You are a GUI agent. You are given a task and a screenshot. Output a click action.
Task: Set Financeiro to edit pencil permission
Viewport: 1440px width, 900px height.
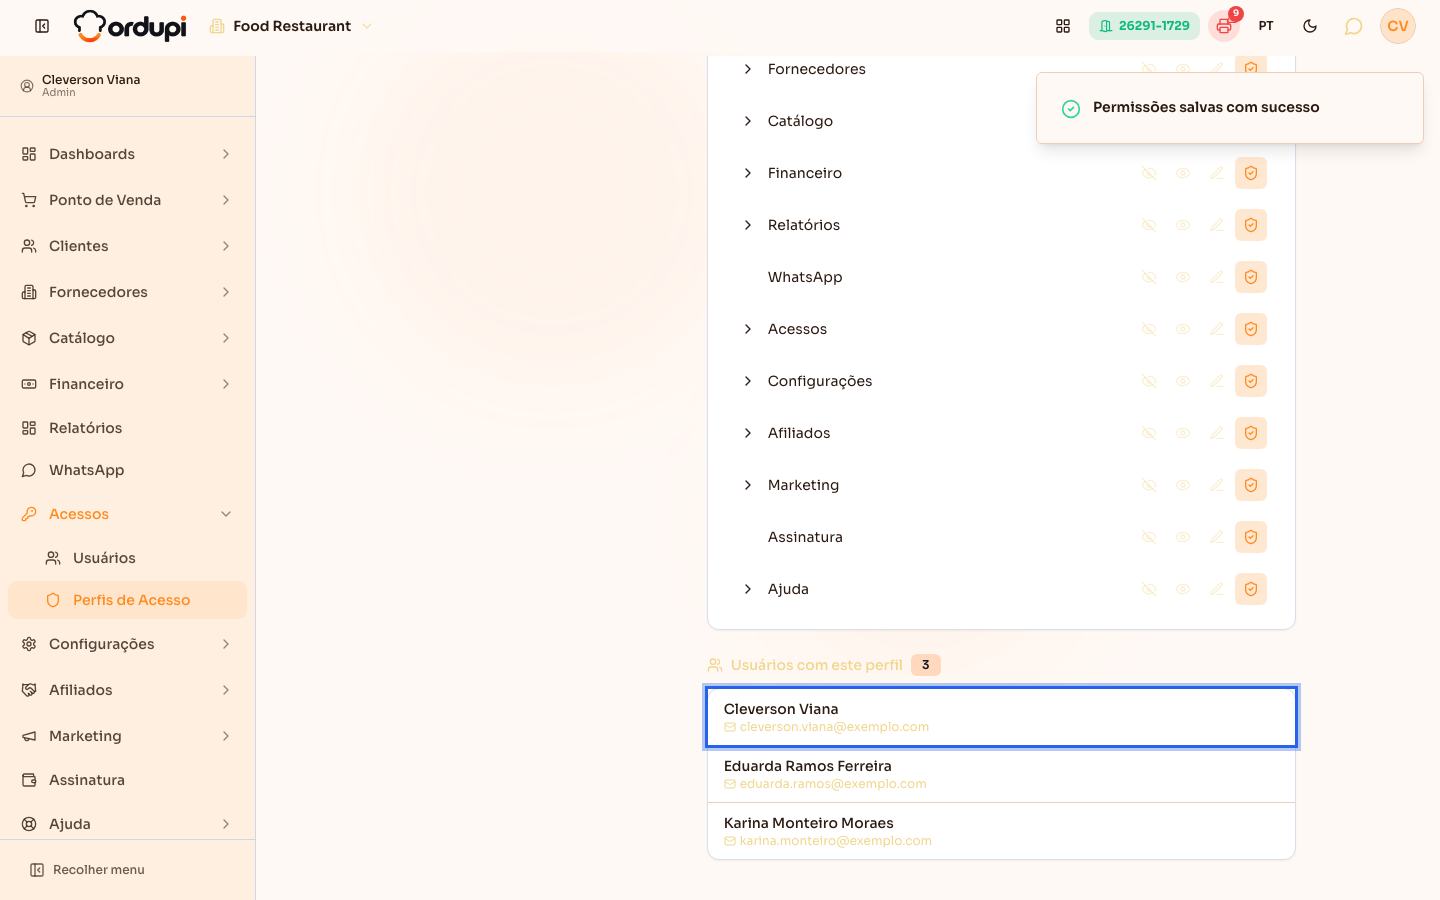point(1217,173)
